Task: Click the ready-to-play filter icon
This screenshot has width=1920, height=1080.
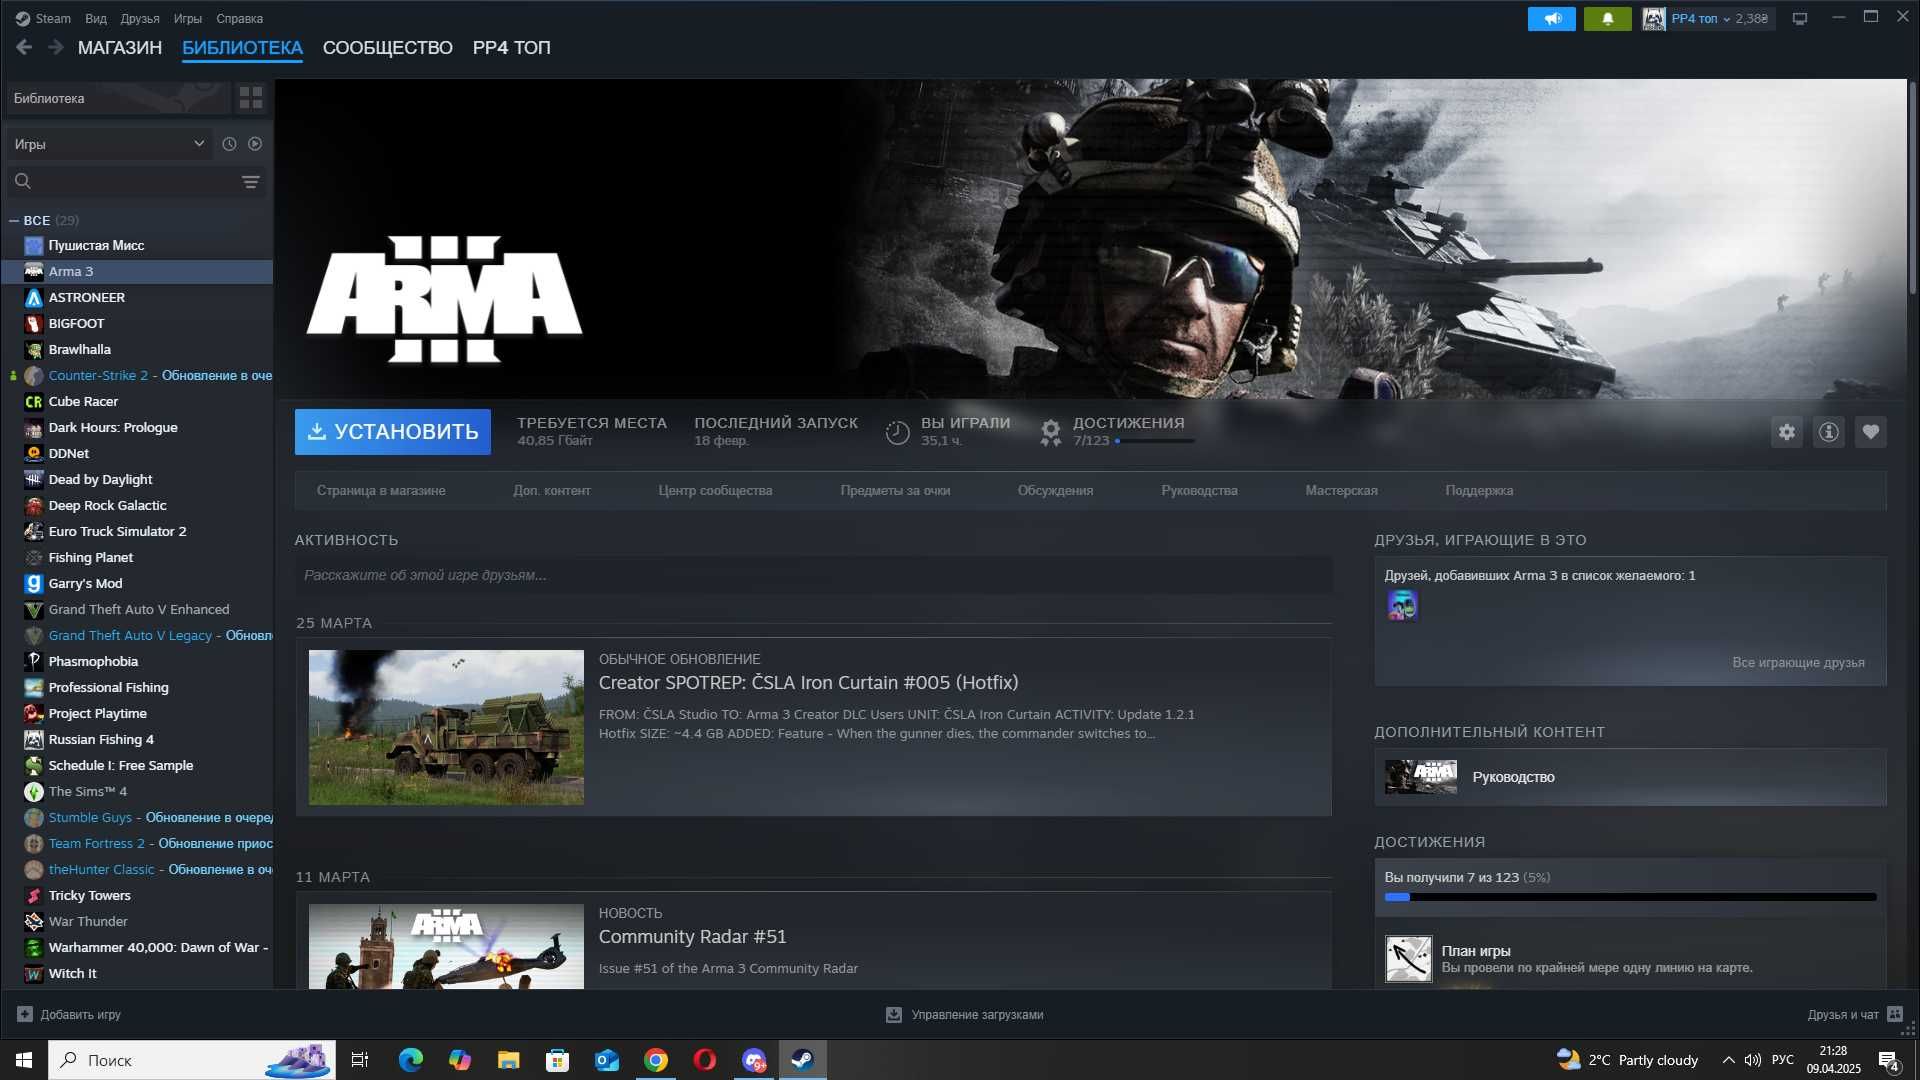Action: pyautogui.click(x=255, y=144)
